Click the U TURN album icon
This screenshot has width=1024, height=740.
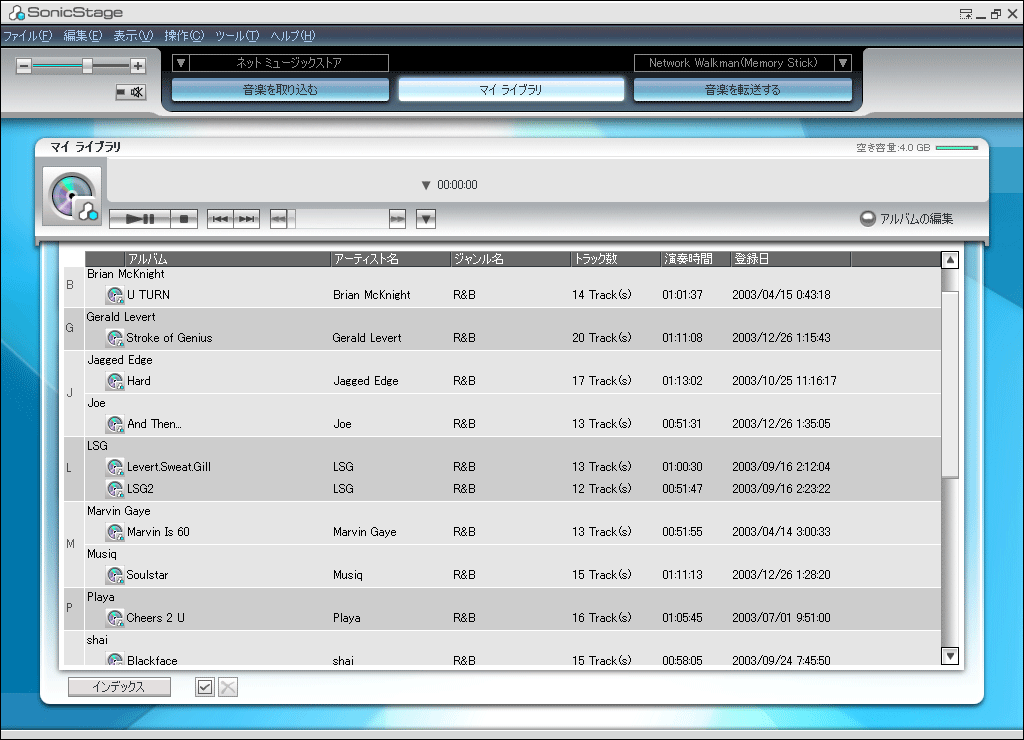(115, 295)
